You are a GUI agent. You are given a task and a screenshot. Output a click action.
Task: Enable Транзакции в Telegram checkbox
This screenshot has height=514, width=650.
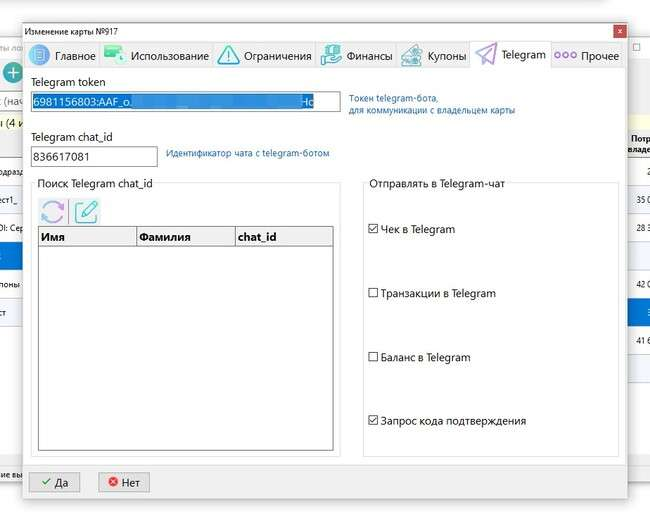[373, 294]
